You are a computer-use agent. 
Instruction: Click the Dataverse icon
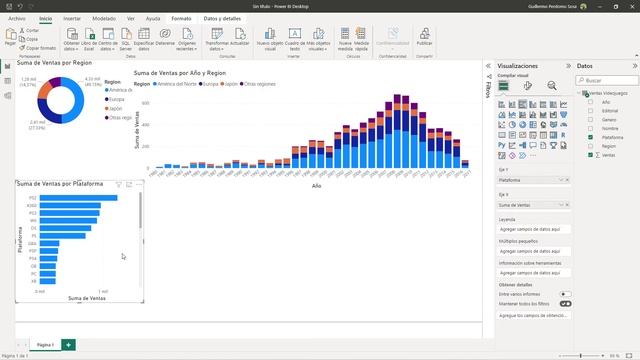165,33
